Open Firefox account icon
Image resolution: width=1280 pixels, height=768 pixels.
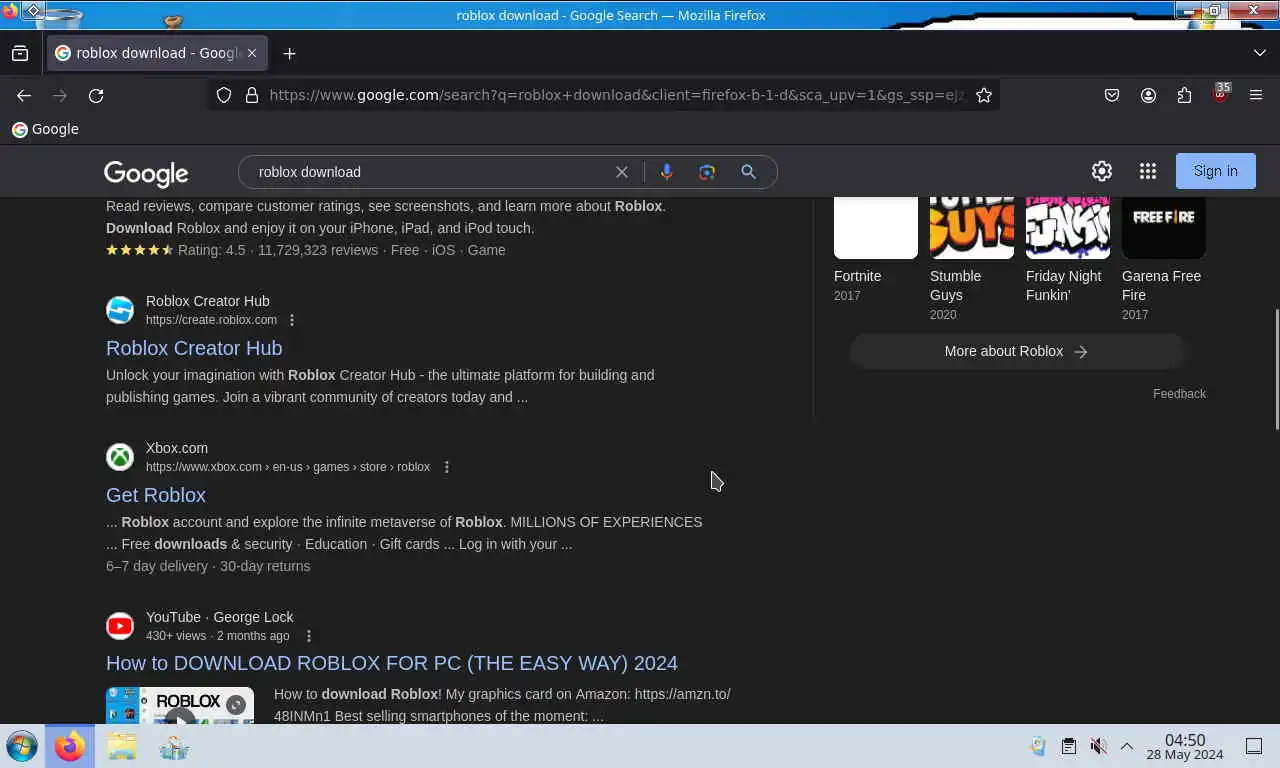pos(1148,95)
